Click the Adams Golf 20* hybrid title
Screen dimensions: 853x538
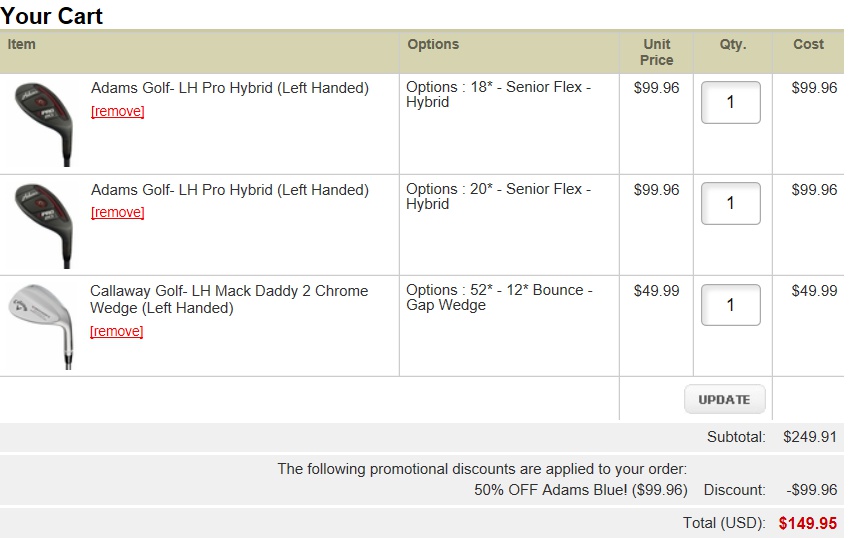tap(229, 190)
